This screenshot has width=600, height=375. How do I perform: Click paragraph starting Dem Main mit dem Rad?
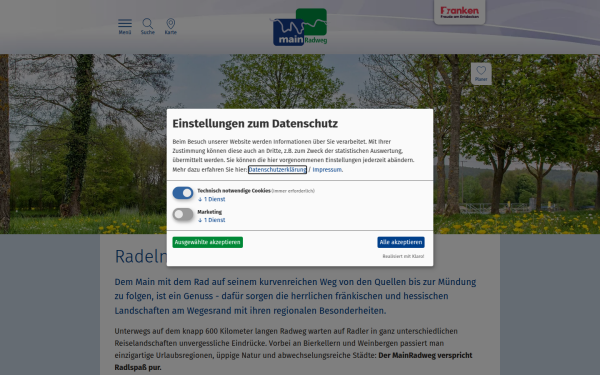pyautogui.click(x=295, y=296)
